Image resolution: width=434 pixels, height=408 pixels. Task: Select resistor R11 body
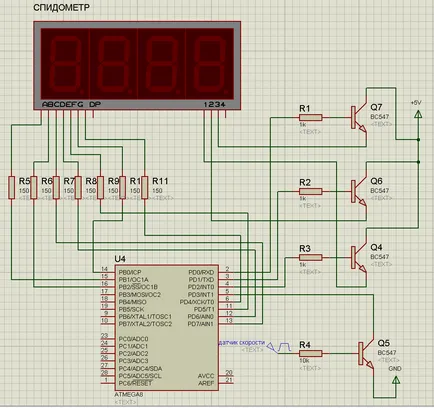pyautogui.click(x=144, y=188)
